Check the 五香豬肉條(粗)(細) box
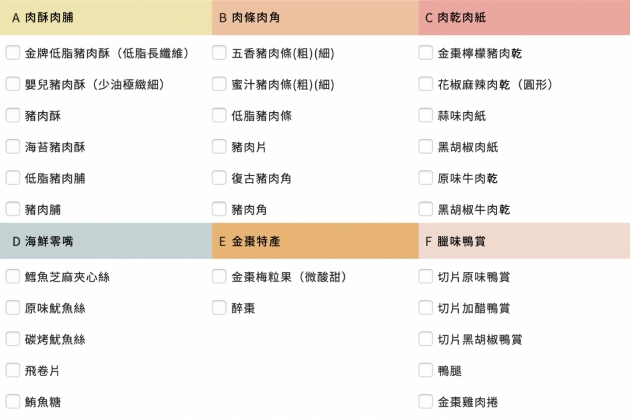Viewport: 630px width, 420px height. pyautogui.click(x=220, y=53)
